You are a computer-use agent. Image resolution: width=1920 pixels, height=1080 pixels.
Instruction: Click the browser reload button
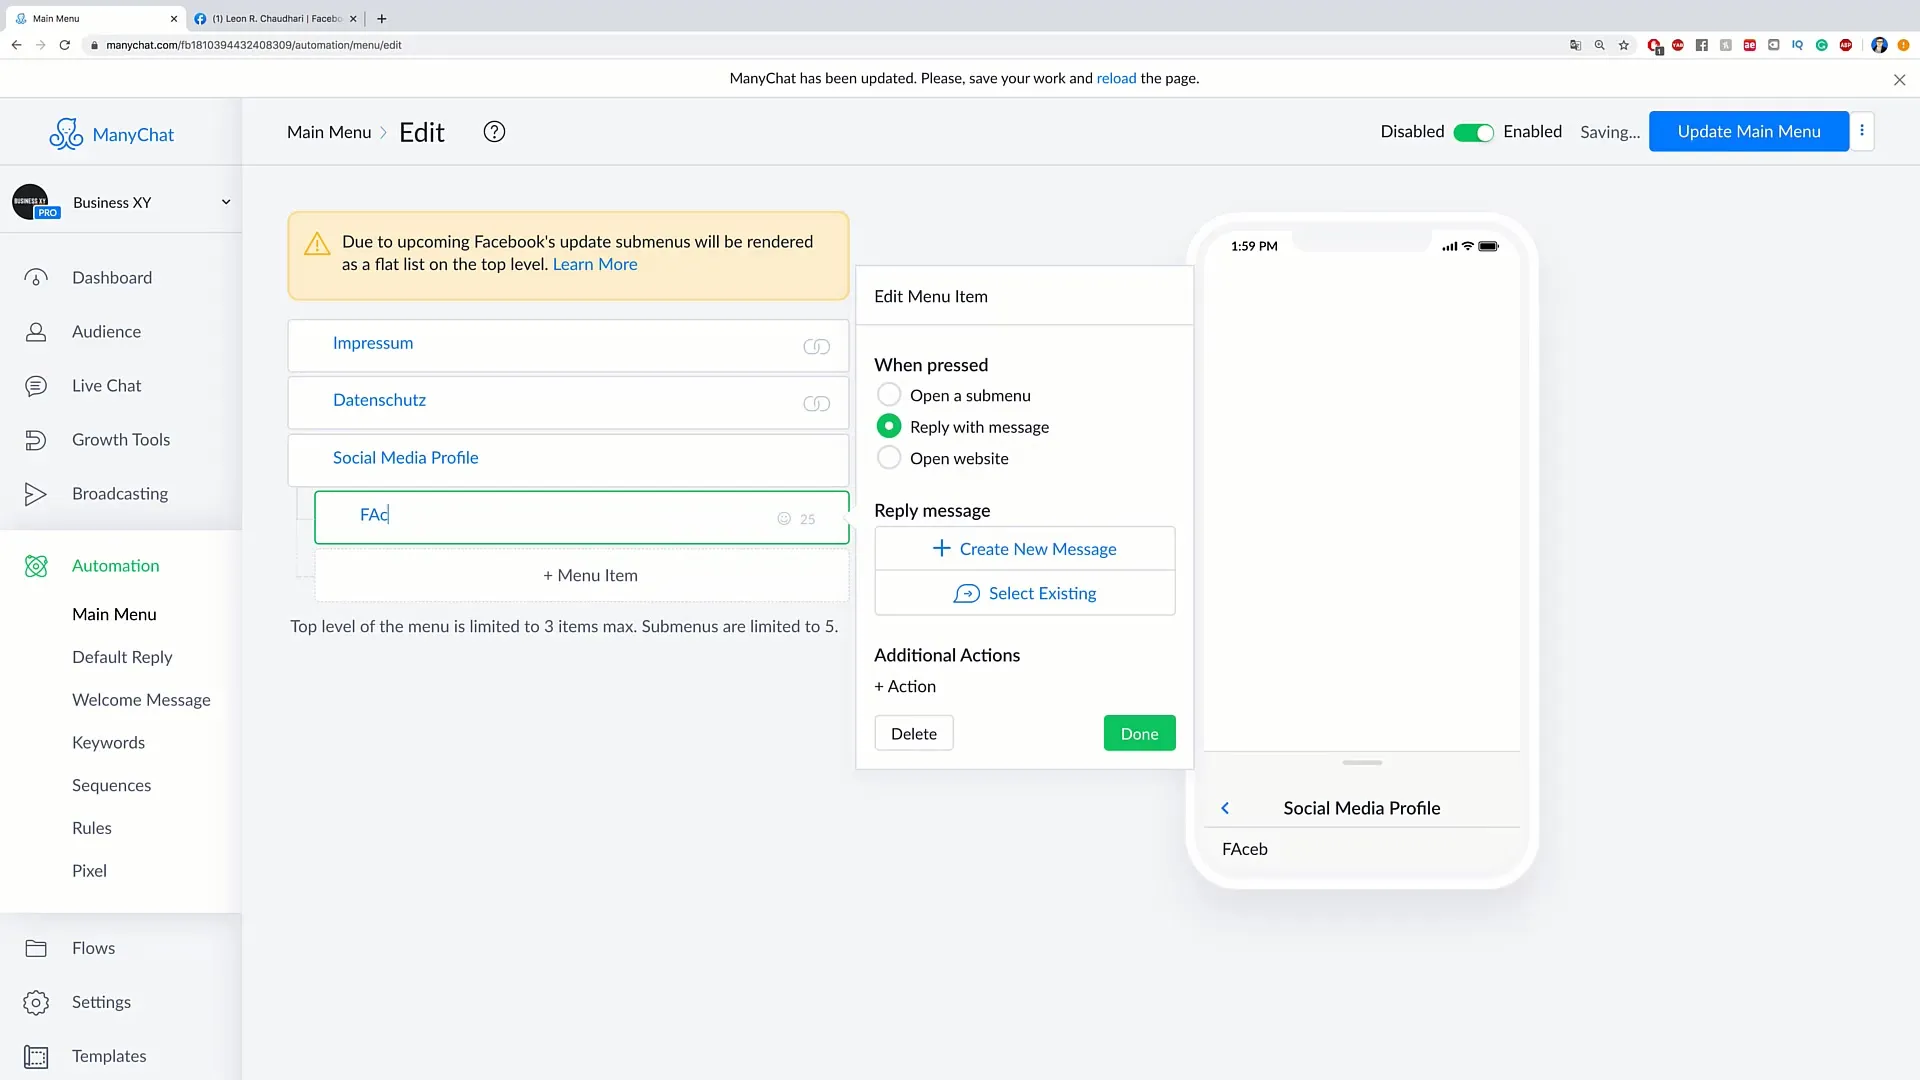[x=65, y=45]
